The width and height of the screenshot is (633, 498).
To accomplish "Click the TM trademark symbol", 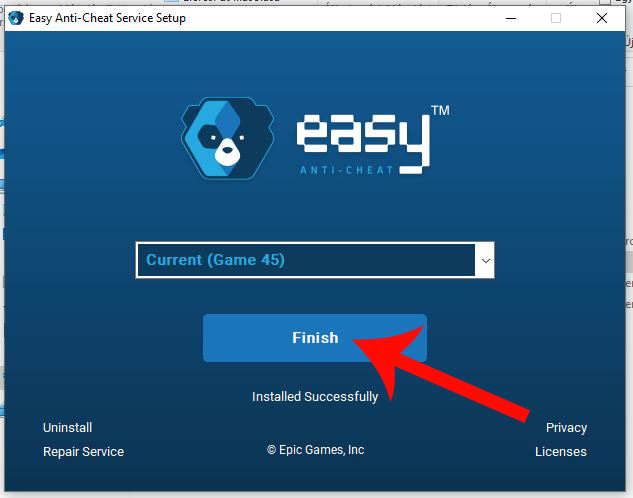I will pyautogui.click(x=440, y=111).
